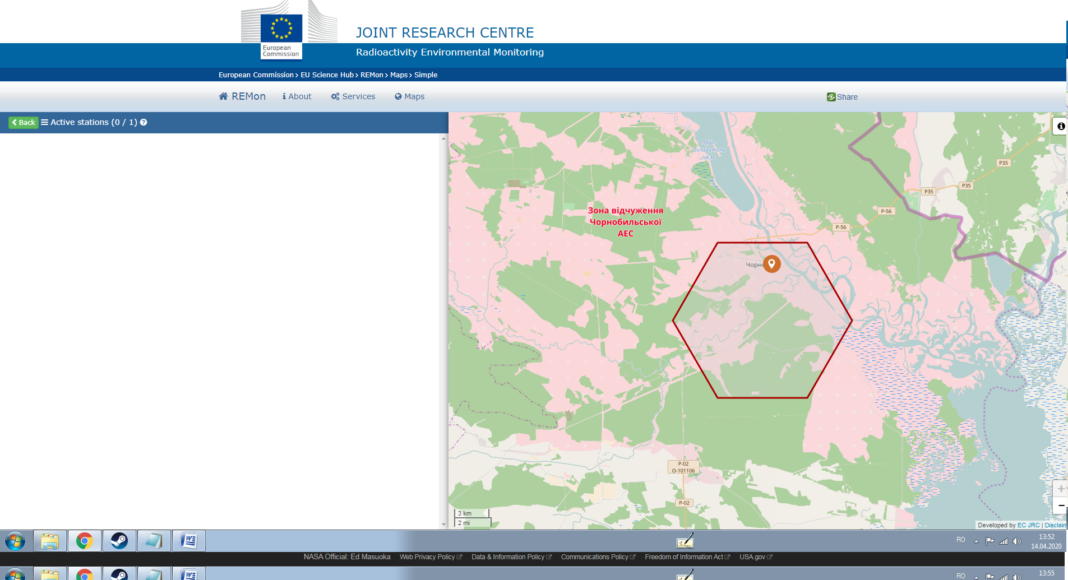1068x580 pixels.
Task: Click the Share button
Action: (843, 97)
